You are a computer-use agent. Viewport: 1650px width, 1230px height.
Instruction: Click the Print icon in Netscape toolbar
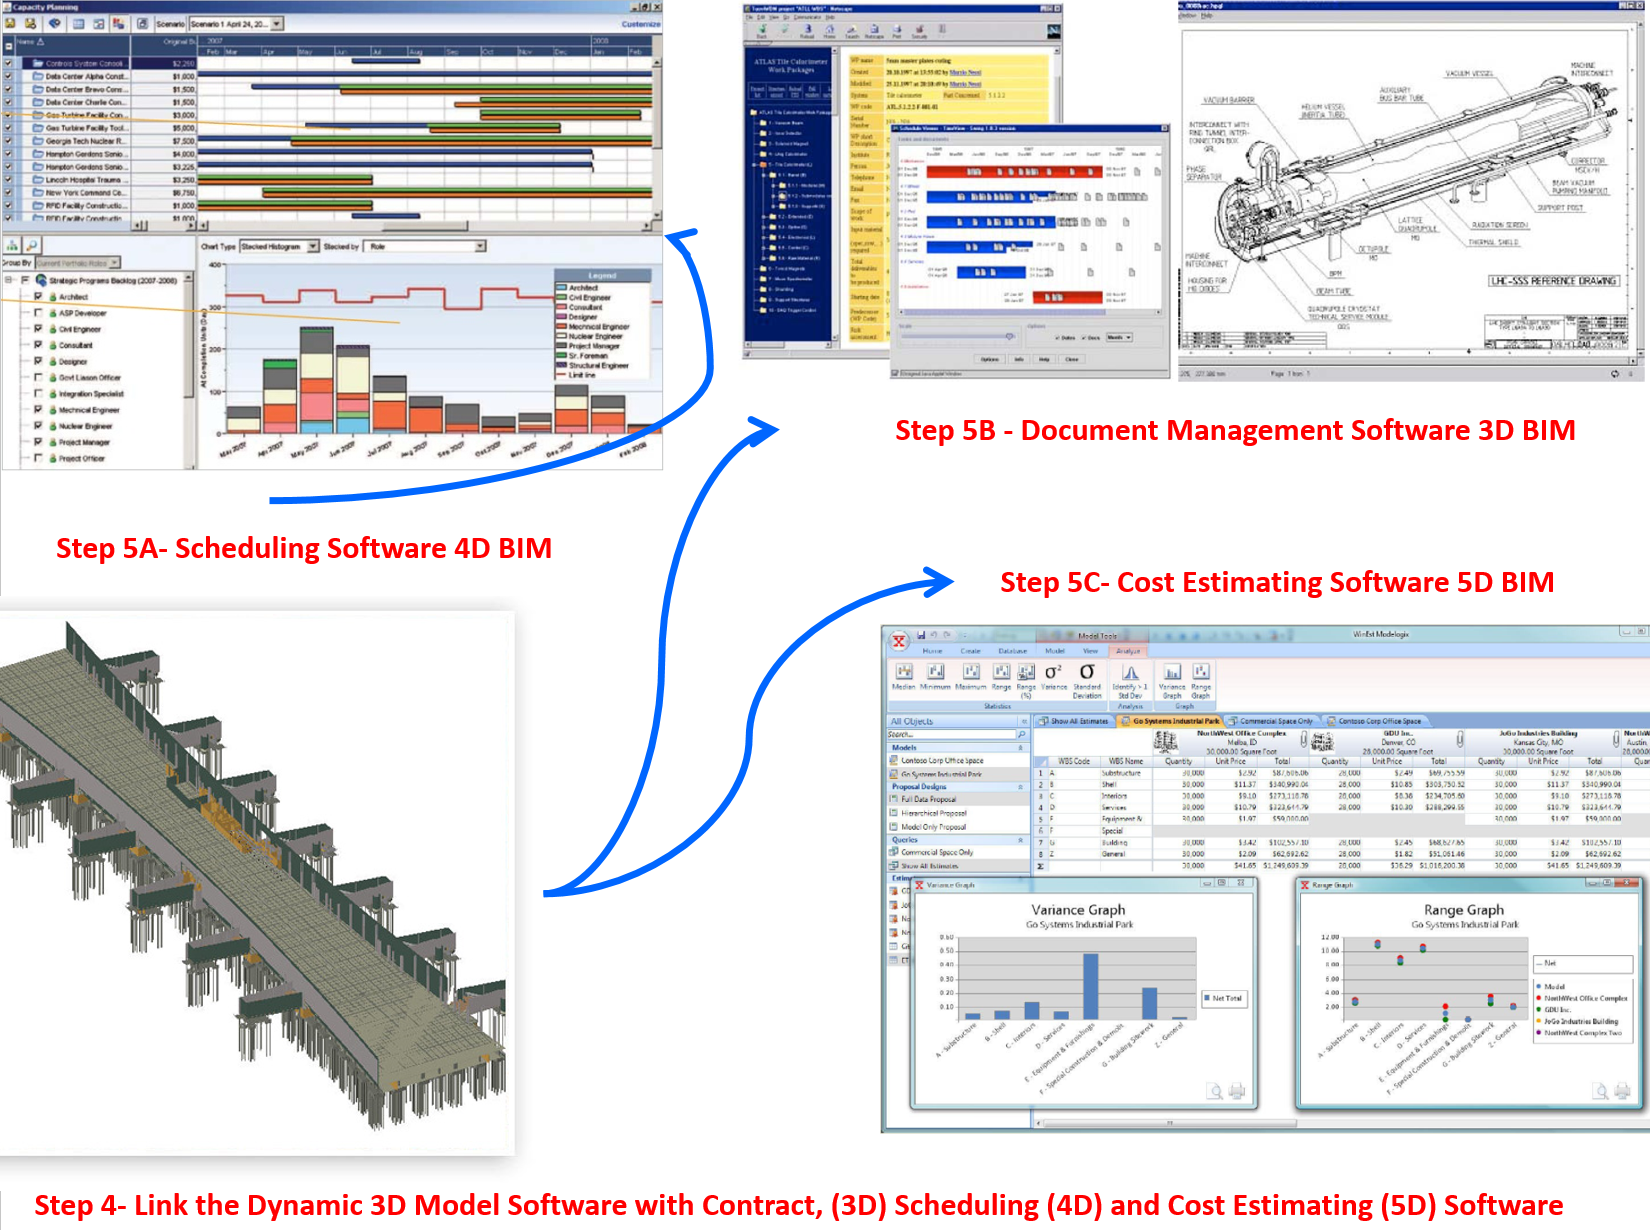click(897, 30)
